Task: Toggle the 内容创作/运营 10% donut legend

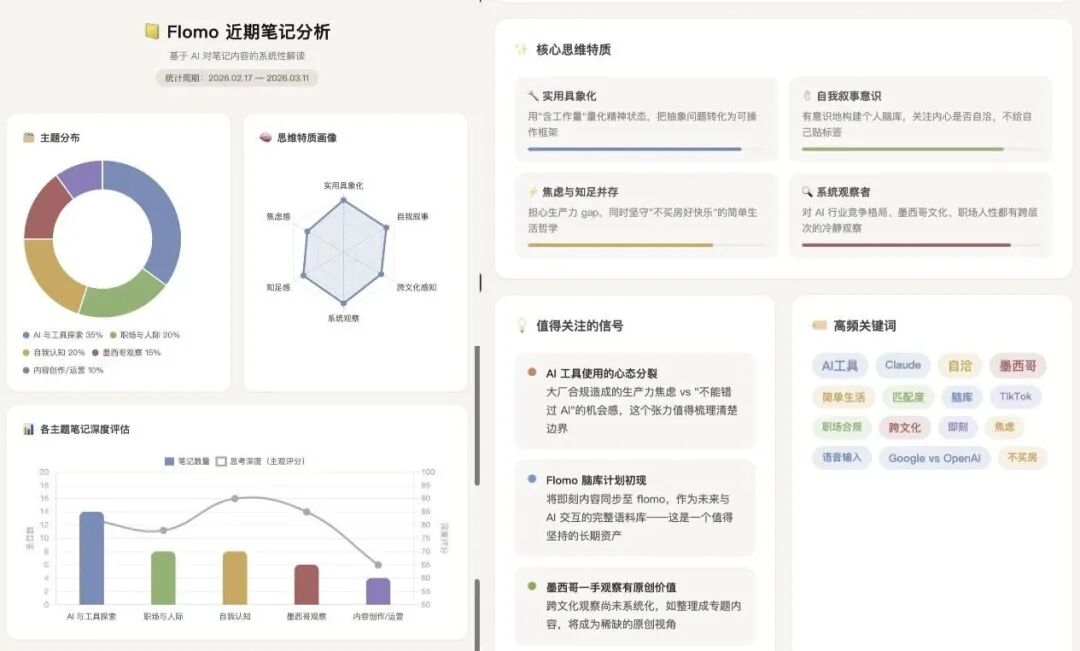Action: coord(63,370)
